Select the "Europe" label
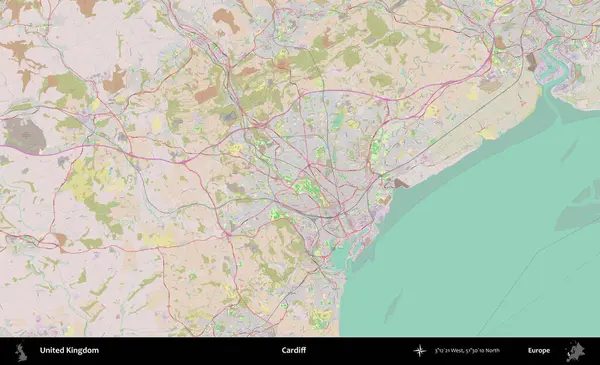 pyautogui.click(x=539, y=351)
